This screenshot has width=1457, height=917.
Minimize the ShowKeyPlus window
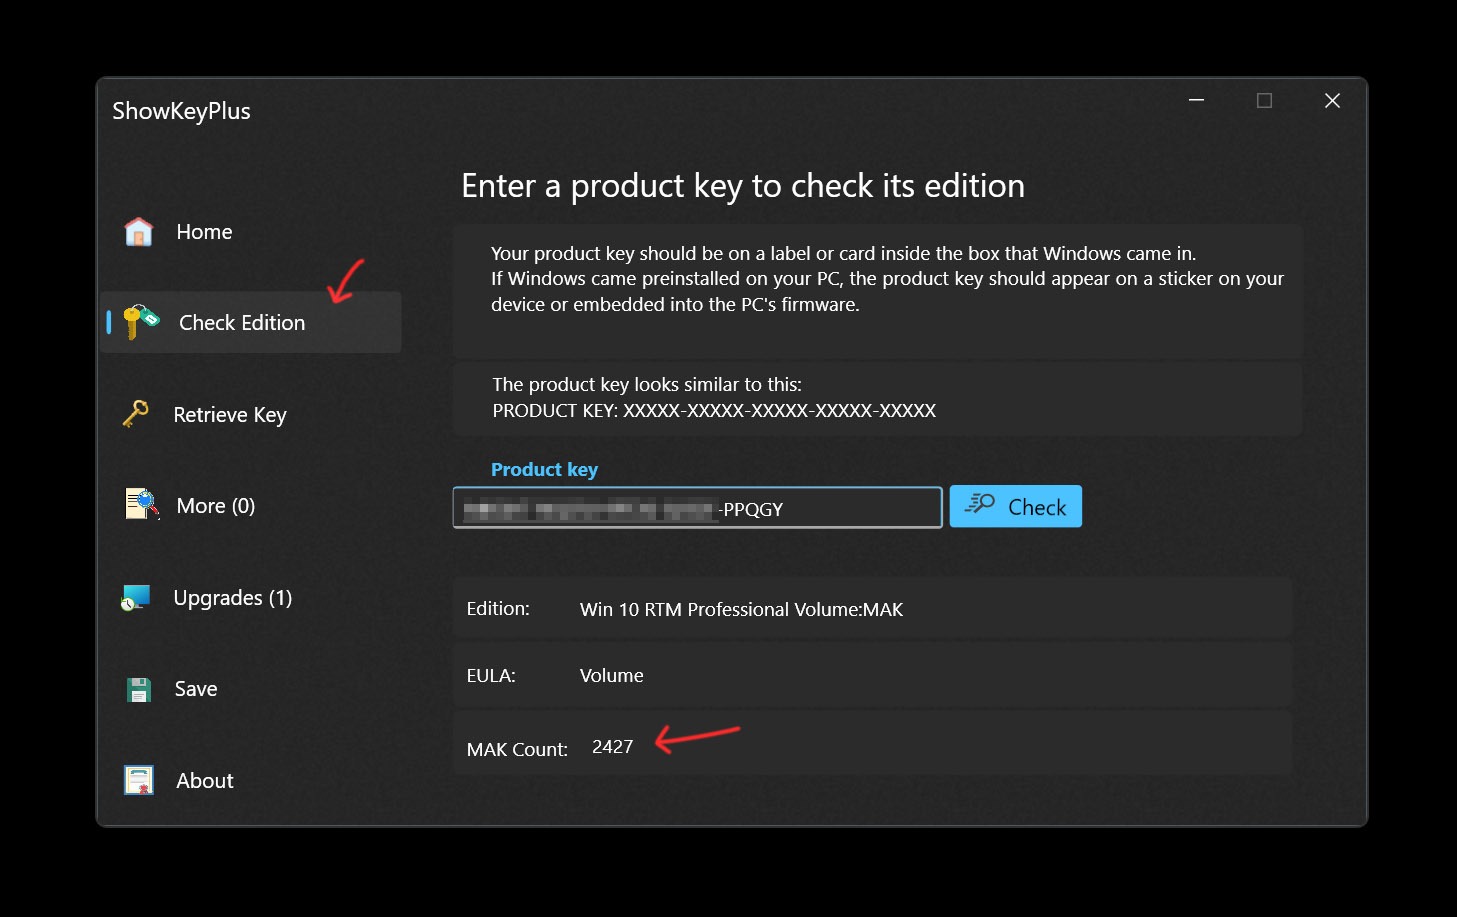coord(1196,101)
